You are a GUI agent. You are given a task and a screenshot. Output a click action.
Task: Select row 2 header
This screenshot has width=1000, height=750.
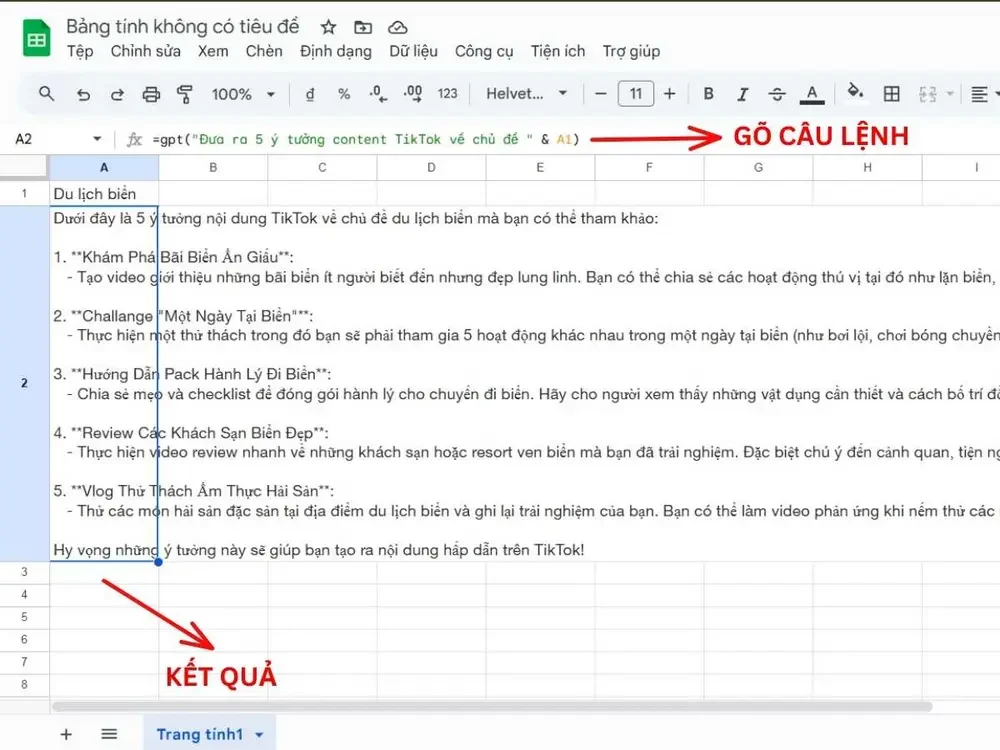click(x=24, y=383)
